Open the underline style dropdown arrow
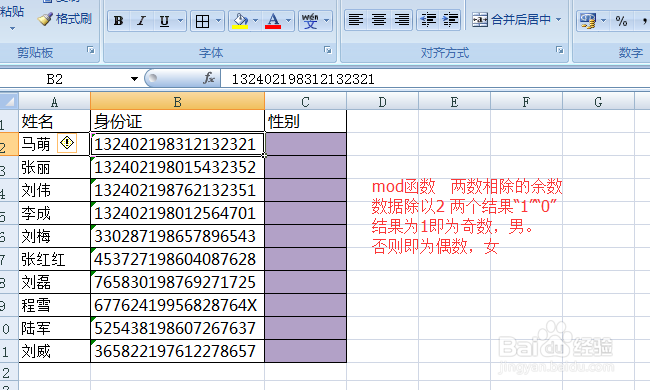This screenshot has height=390, width=650. coord(180,21)
